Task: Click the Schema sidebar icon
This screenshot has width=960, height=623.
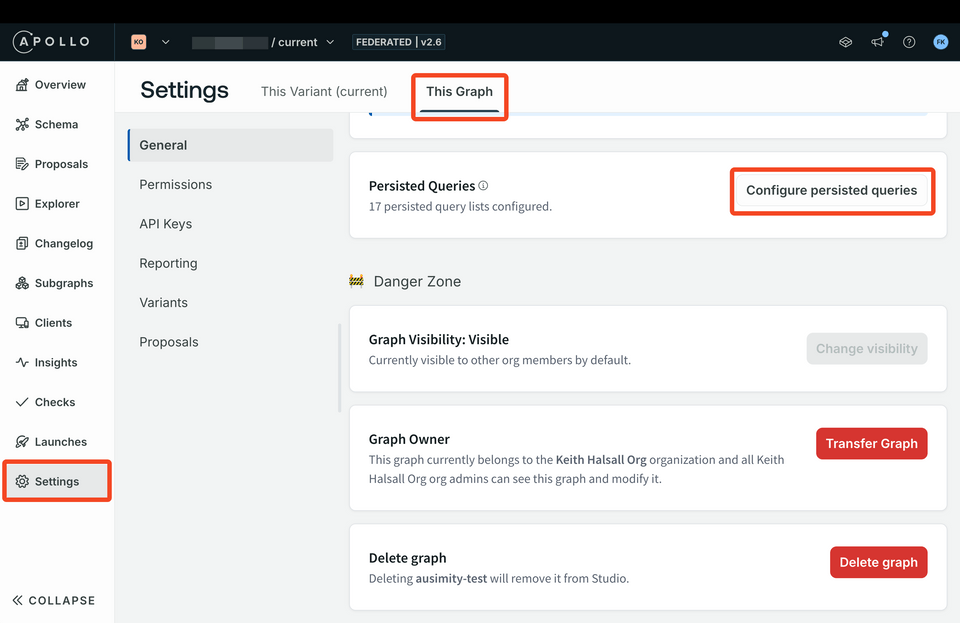Action: pos(22,124)
